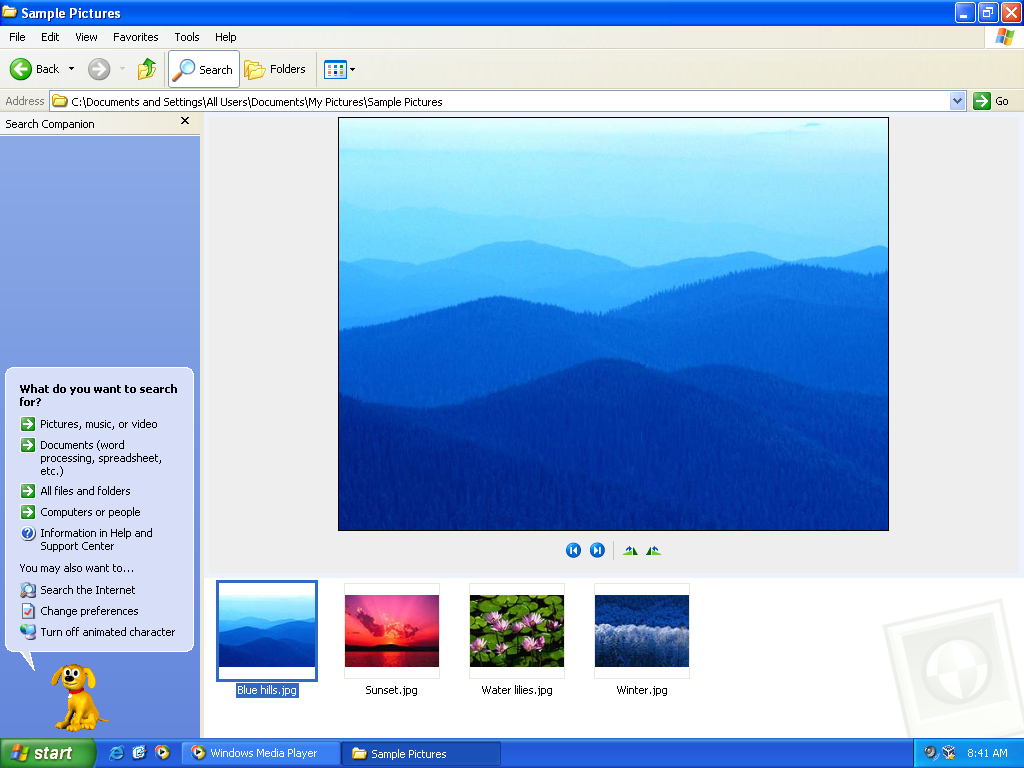Click the Search the Internet icon
This screenshot has width=1024, height=768.
27,590
